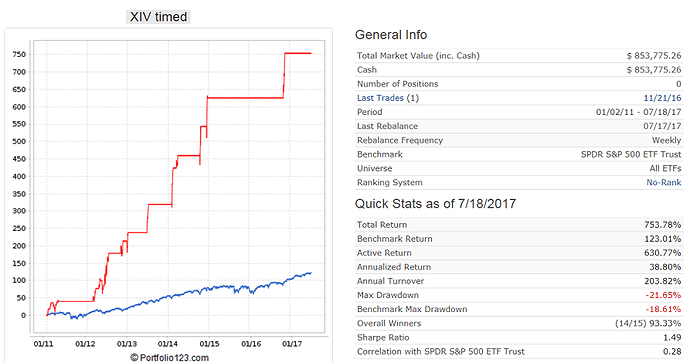Open the Last Trades link
The image size is (690, 363).
(380, 98)
